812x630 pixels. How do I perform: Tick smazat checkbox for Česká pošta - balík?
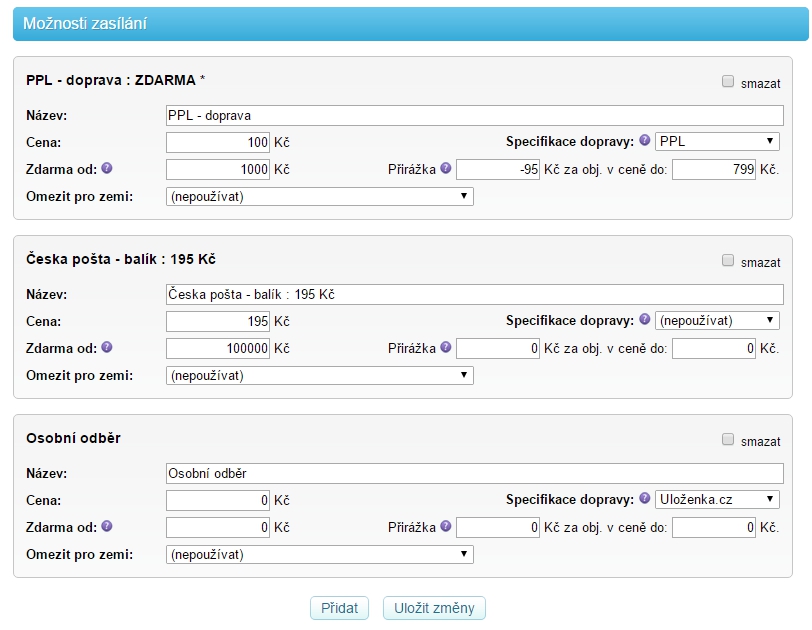click(x=728, y=261)
